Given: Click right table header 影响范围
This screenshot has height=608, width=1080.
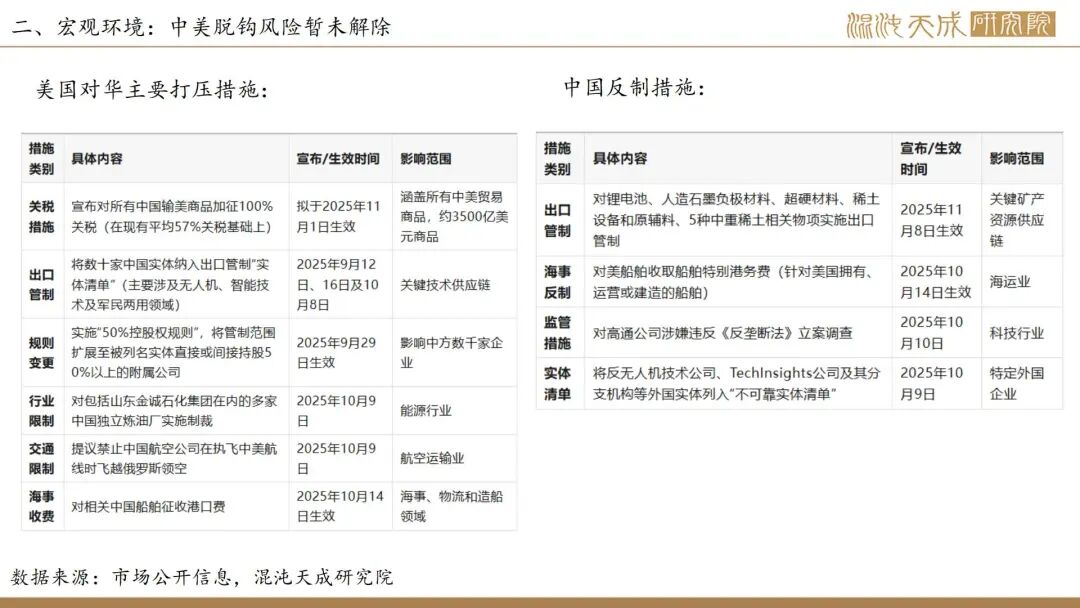Looking at the screenshot, I should [1022, 158].
